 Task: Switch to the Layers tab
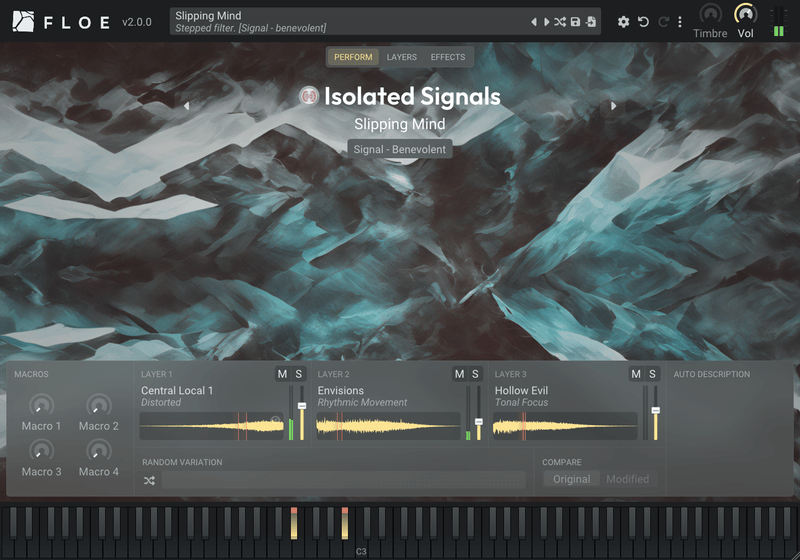(x=402, y=57)
